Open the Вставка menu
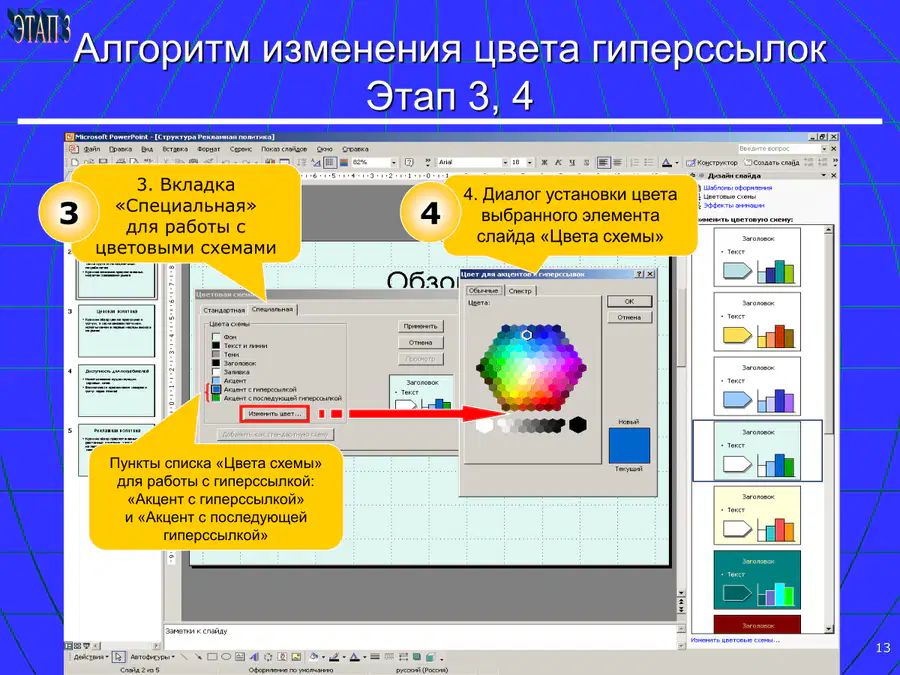 [174, 149]
